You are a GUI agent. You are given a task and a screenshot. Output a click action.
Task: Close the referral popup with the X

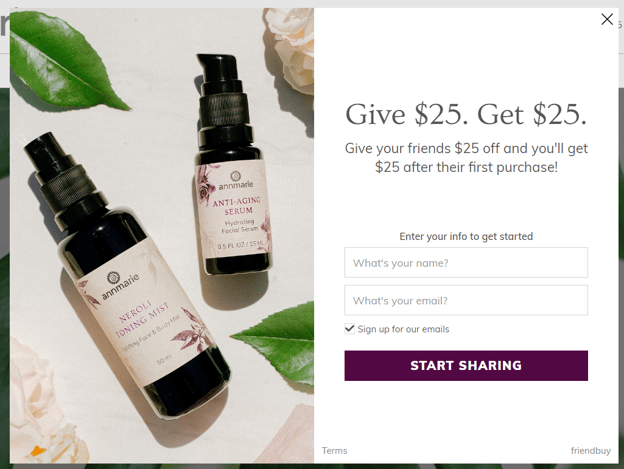(x=607, y=19)
